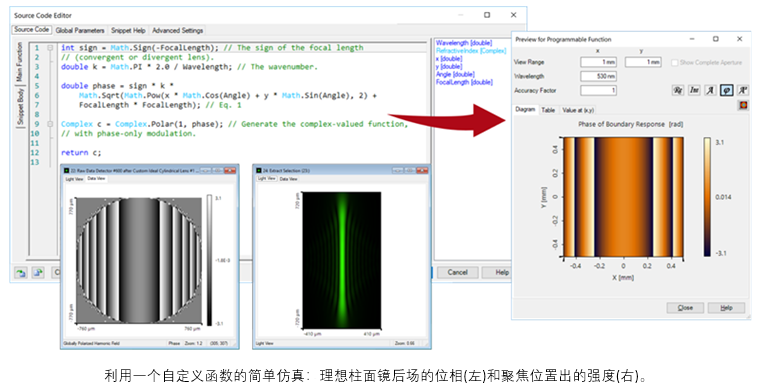Switch to Global Parameters tab
The width and height of the screenshot is (759, 390).
(x=80, y=30)
